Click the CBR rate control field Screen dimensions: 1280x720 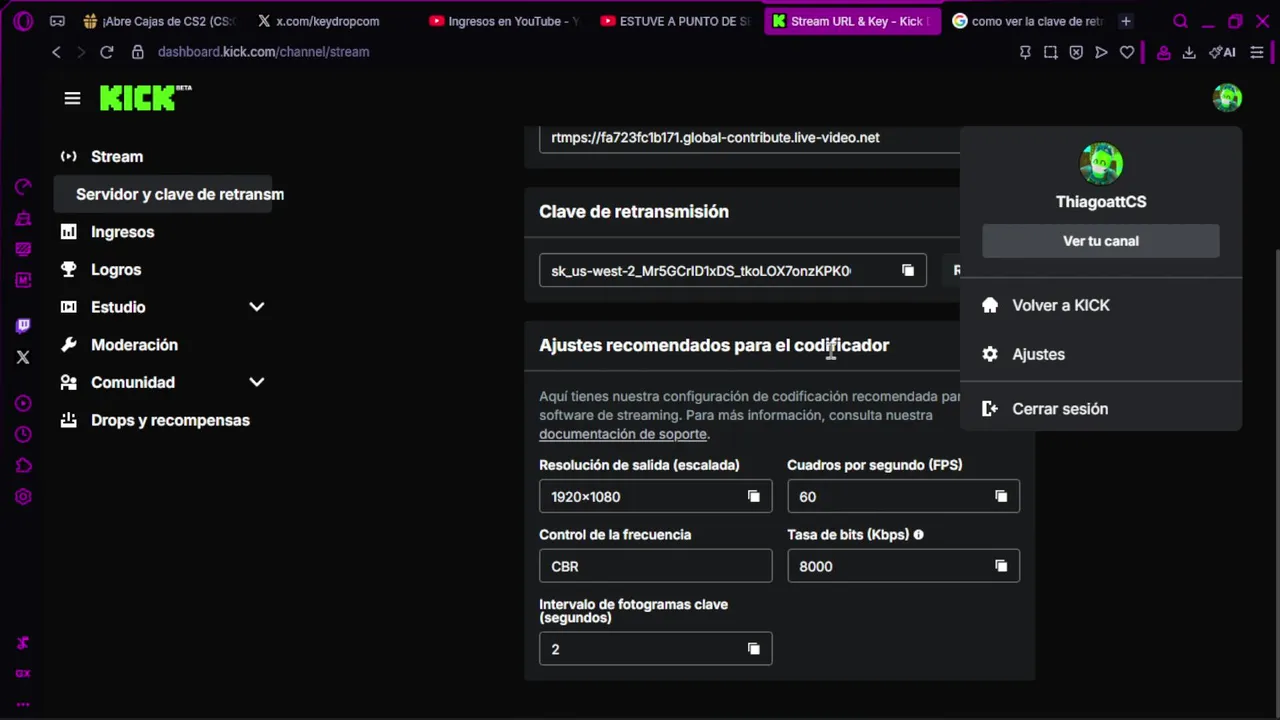pyautogui.click(x=656, y=566)
